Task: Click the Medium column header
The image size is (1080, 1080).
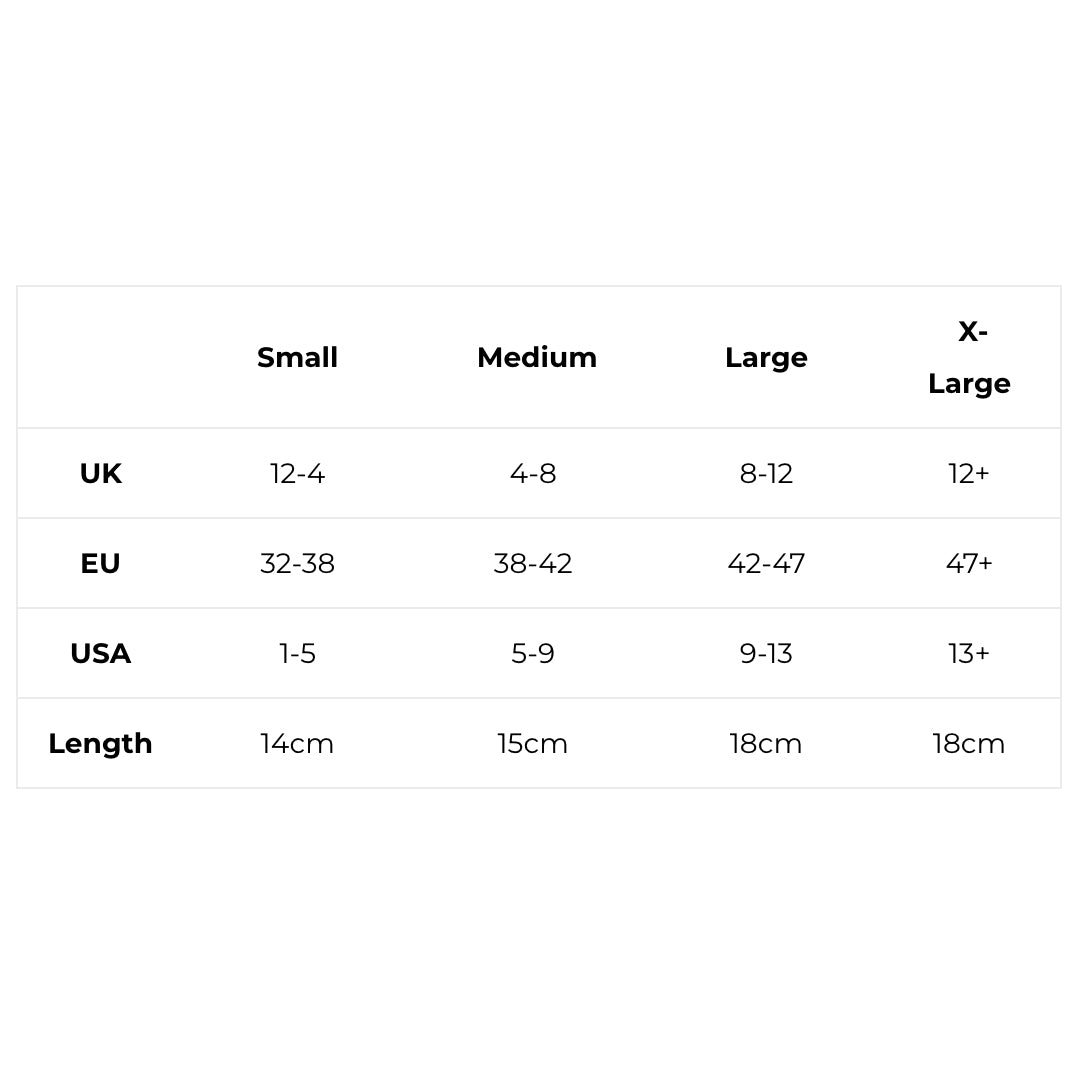Action: (536, 357)
